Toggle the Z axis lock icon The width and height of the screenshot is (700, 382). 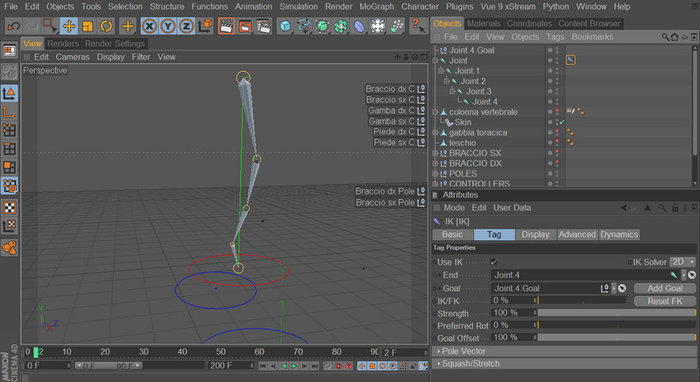[186, 26]
